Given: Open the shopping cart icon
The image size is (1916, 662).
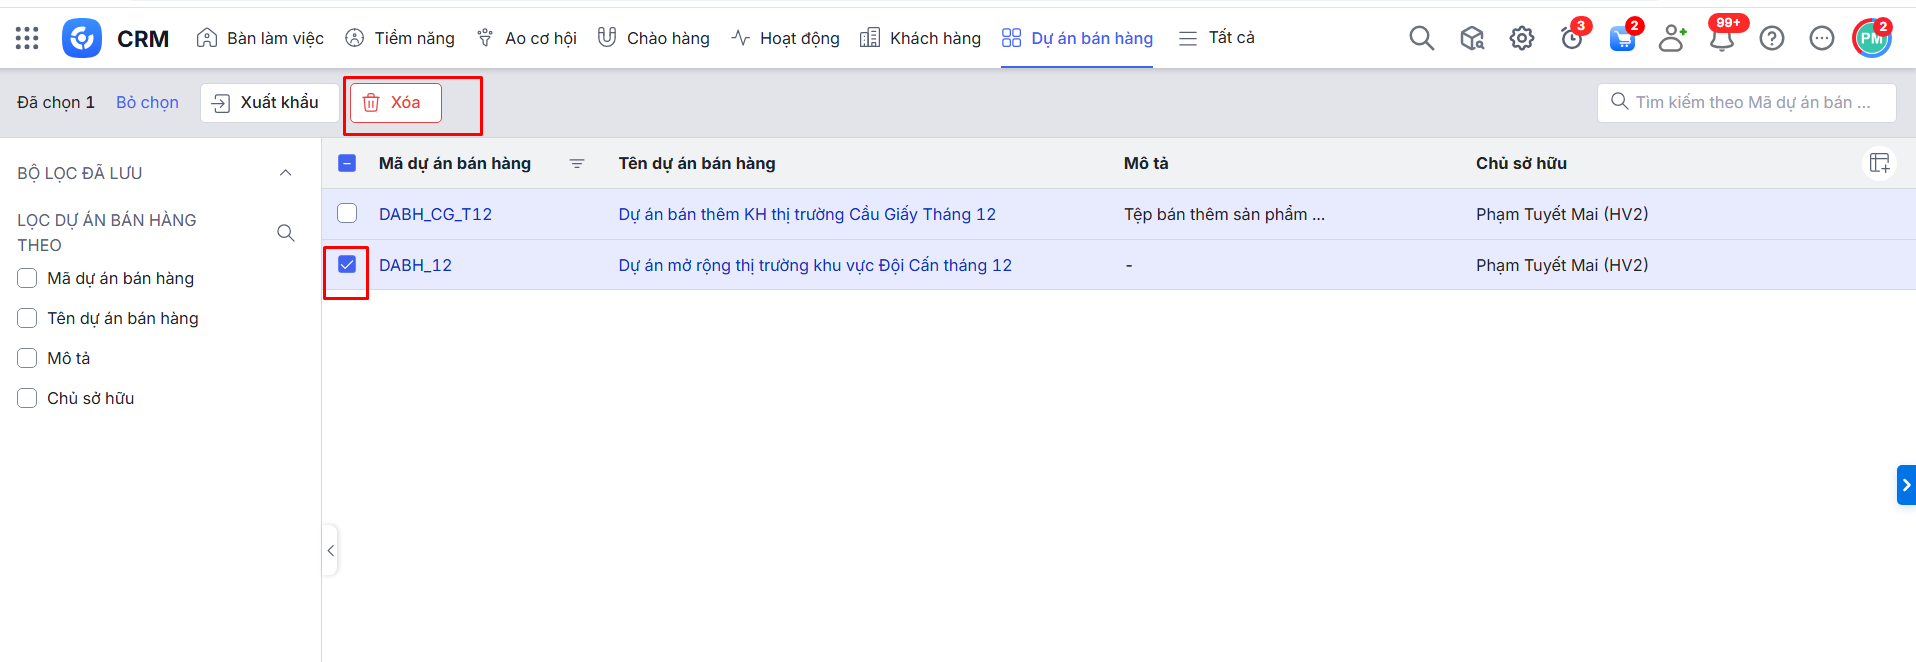Looking at the screenshot, I should pyautogui.click(x=1621, y=39).
